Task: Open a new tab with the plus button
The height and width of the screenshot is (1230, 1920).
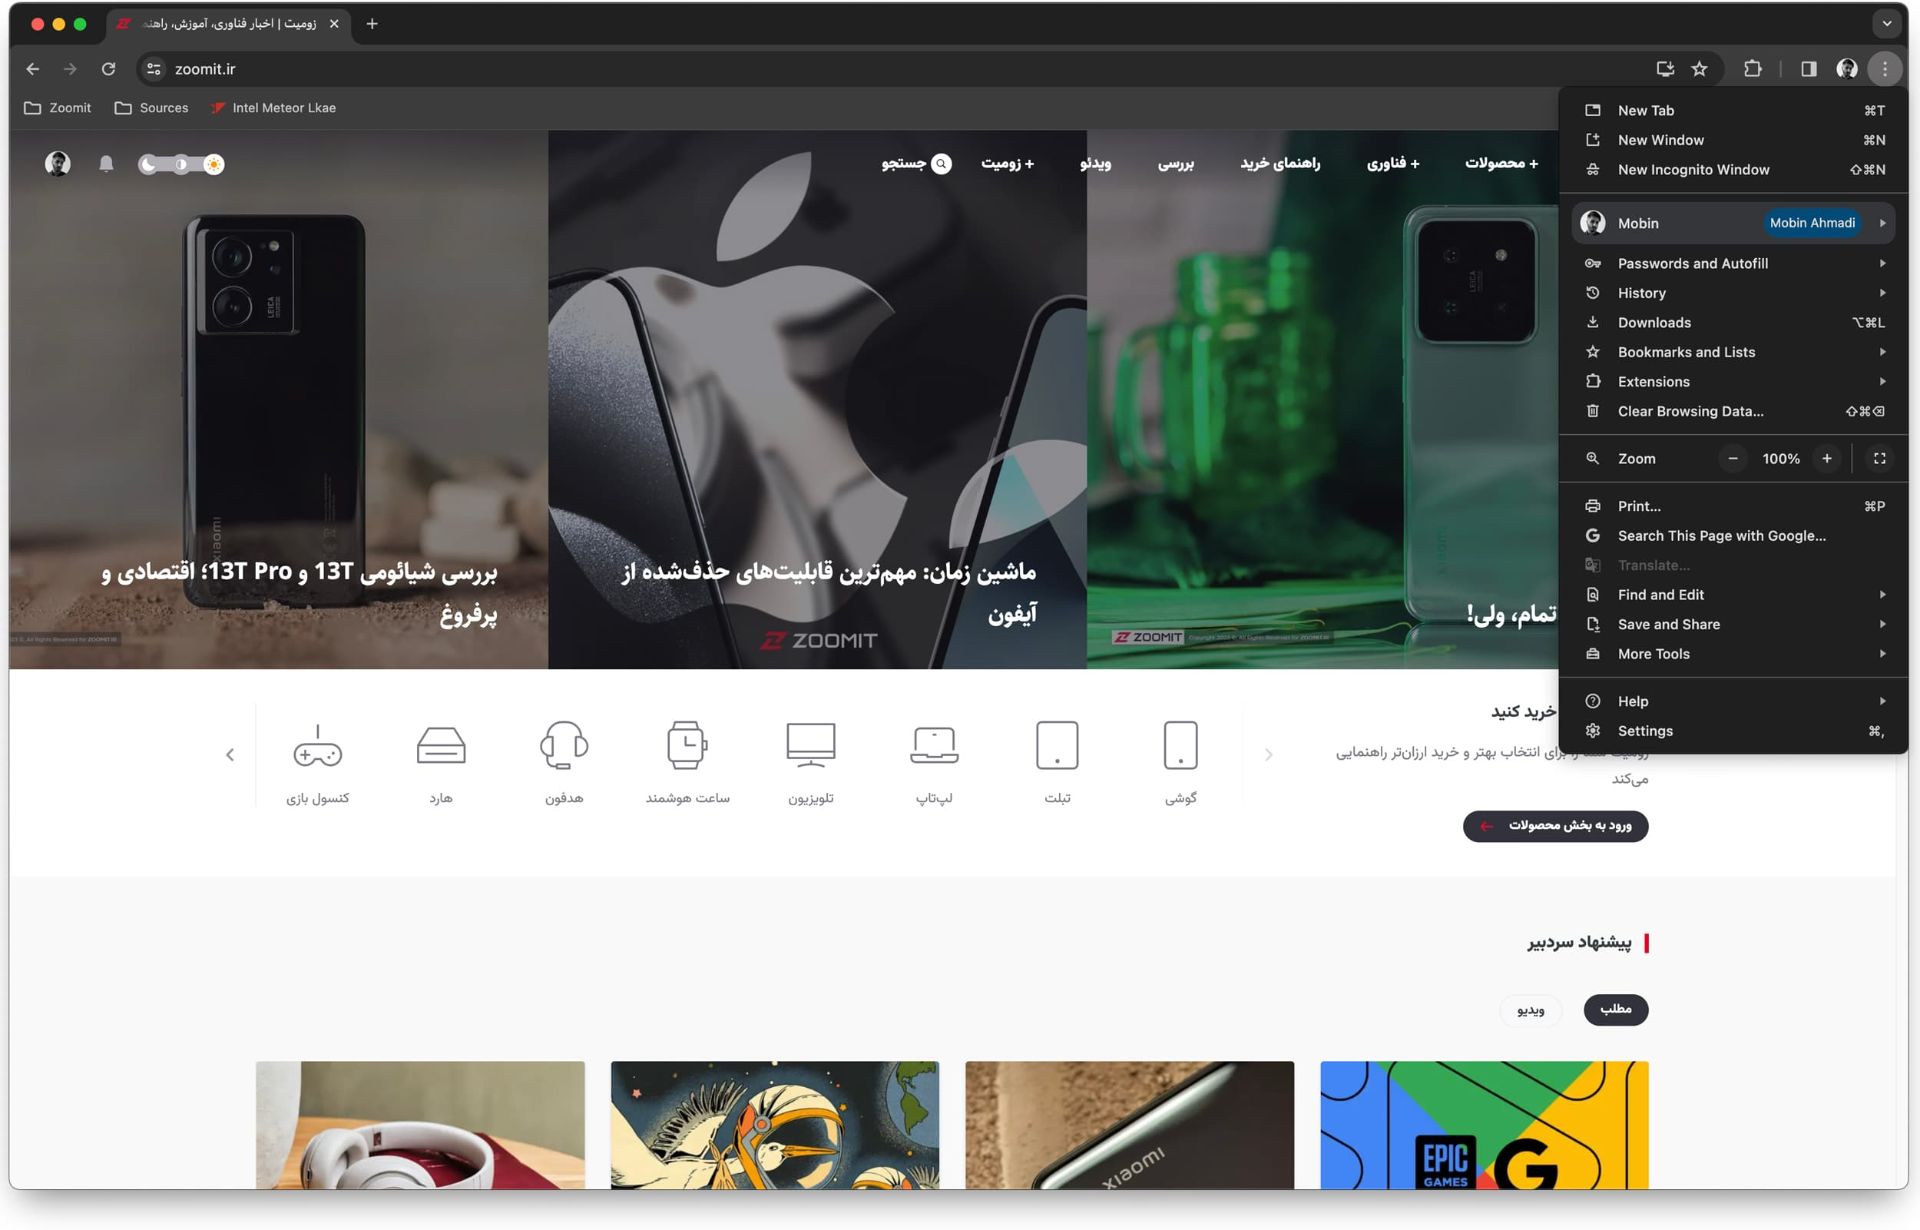Action: point(372,24)
